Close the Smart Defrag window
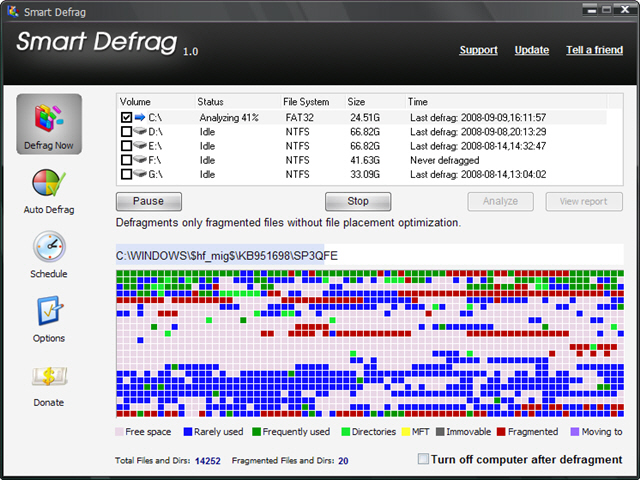Image resolution: width=640 pixels, height=480 pixels. pyautogui.click(x=625, y=10)
